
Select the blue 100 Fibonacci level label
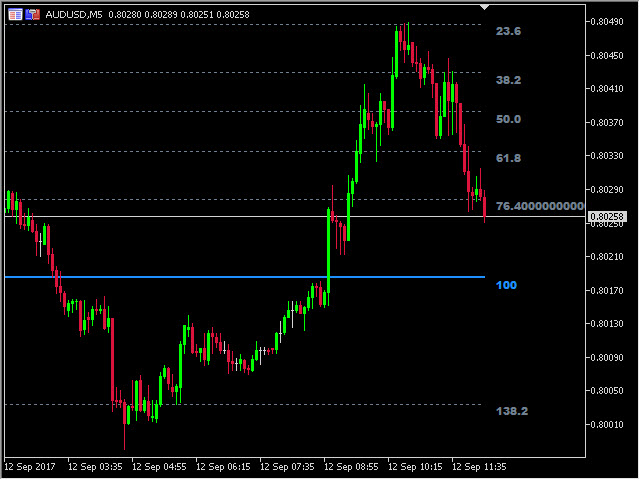click(507, 285)
